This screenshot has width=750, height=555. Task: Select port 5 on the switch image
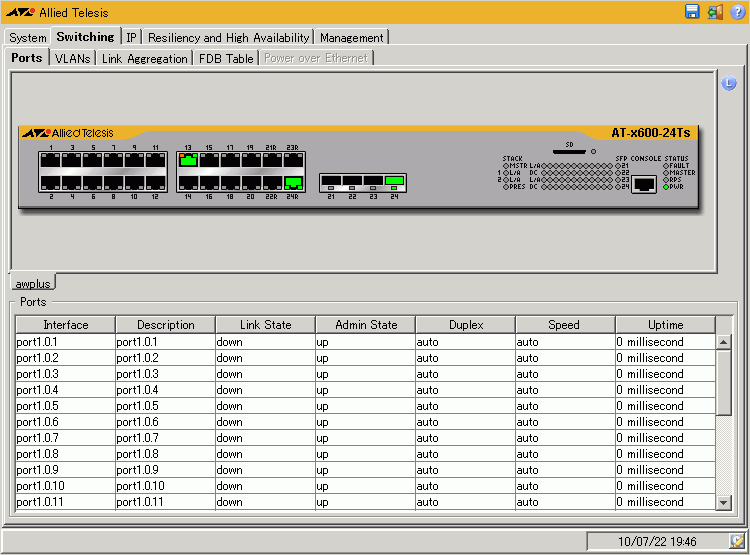coord(92,160)
